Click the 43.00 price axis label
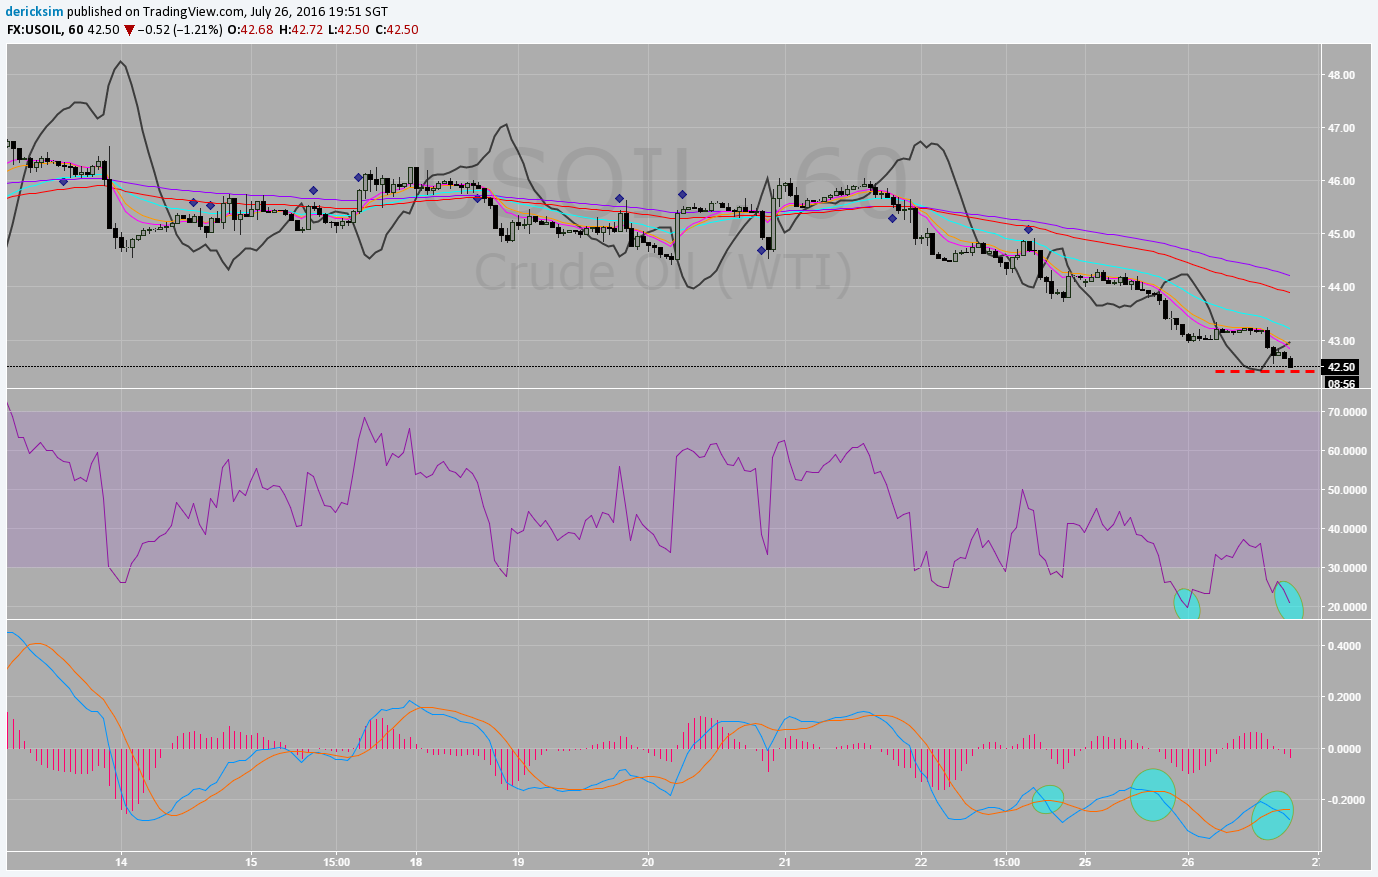 point(1342,340)
